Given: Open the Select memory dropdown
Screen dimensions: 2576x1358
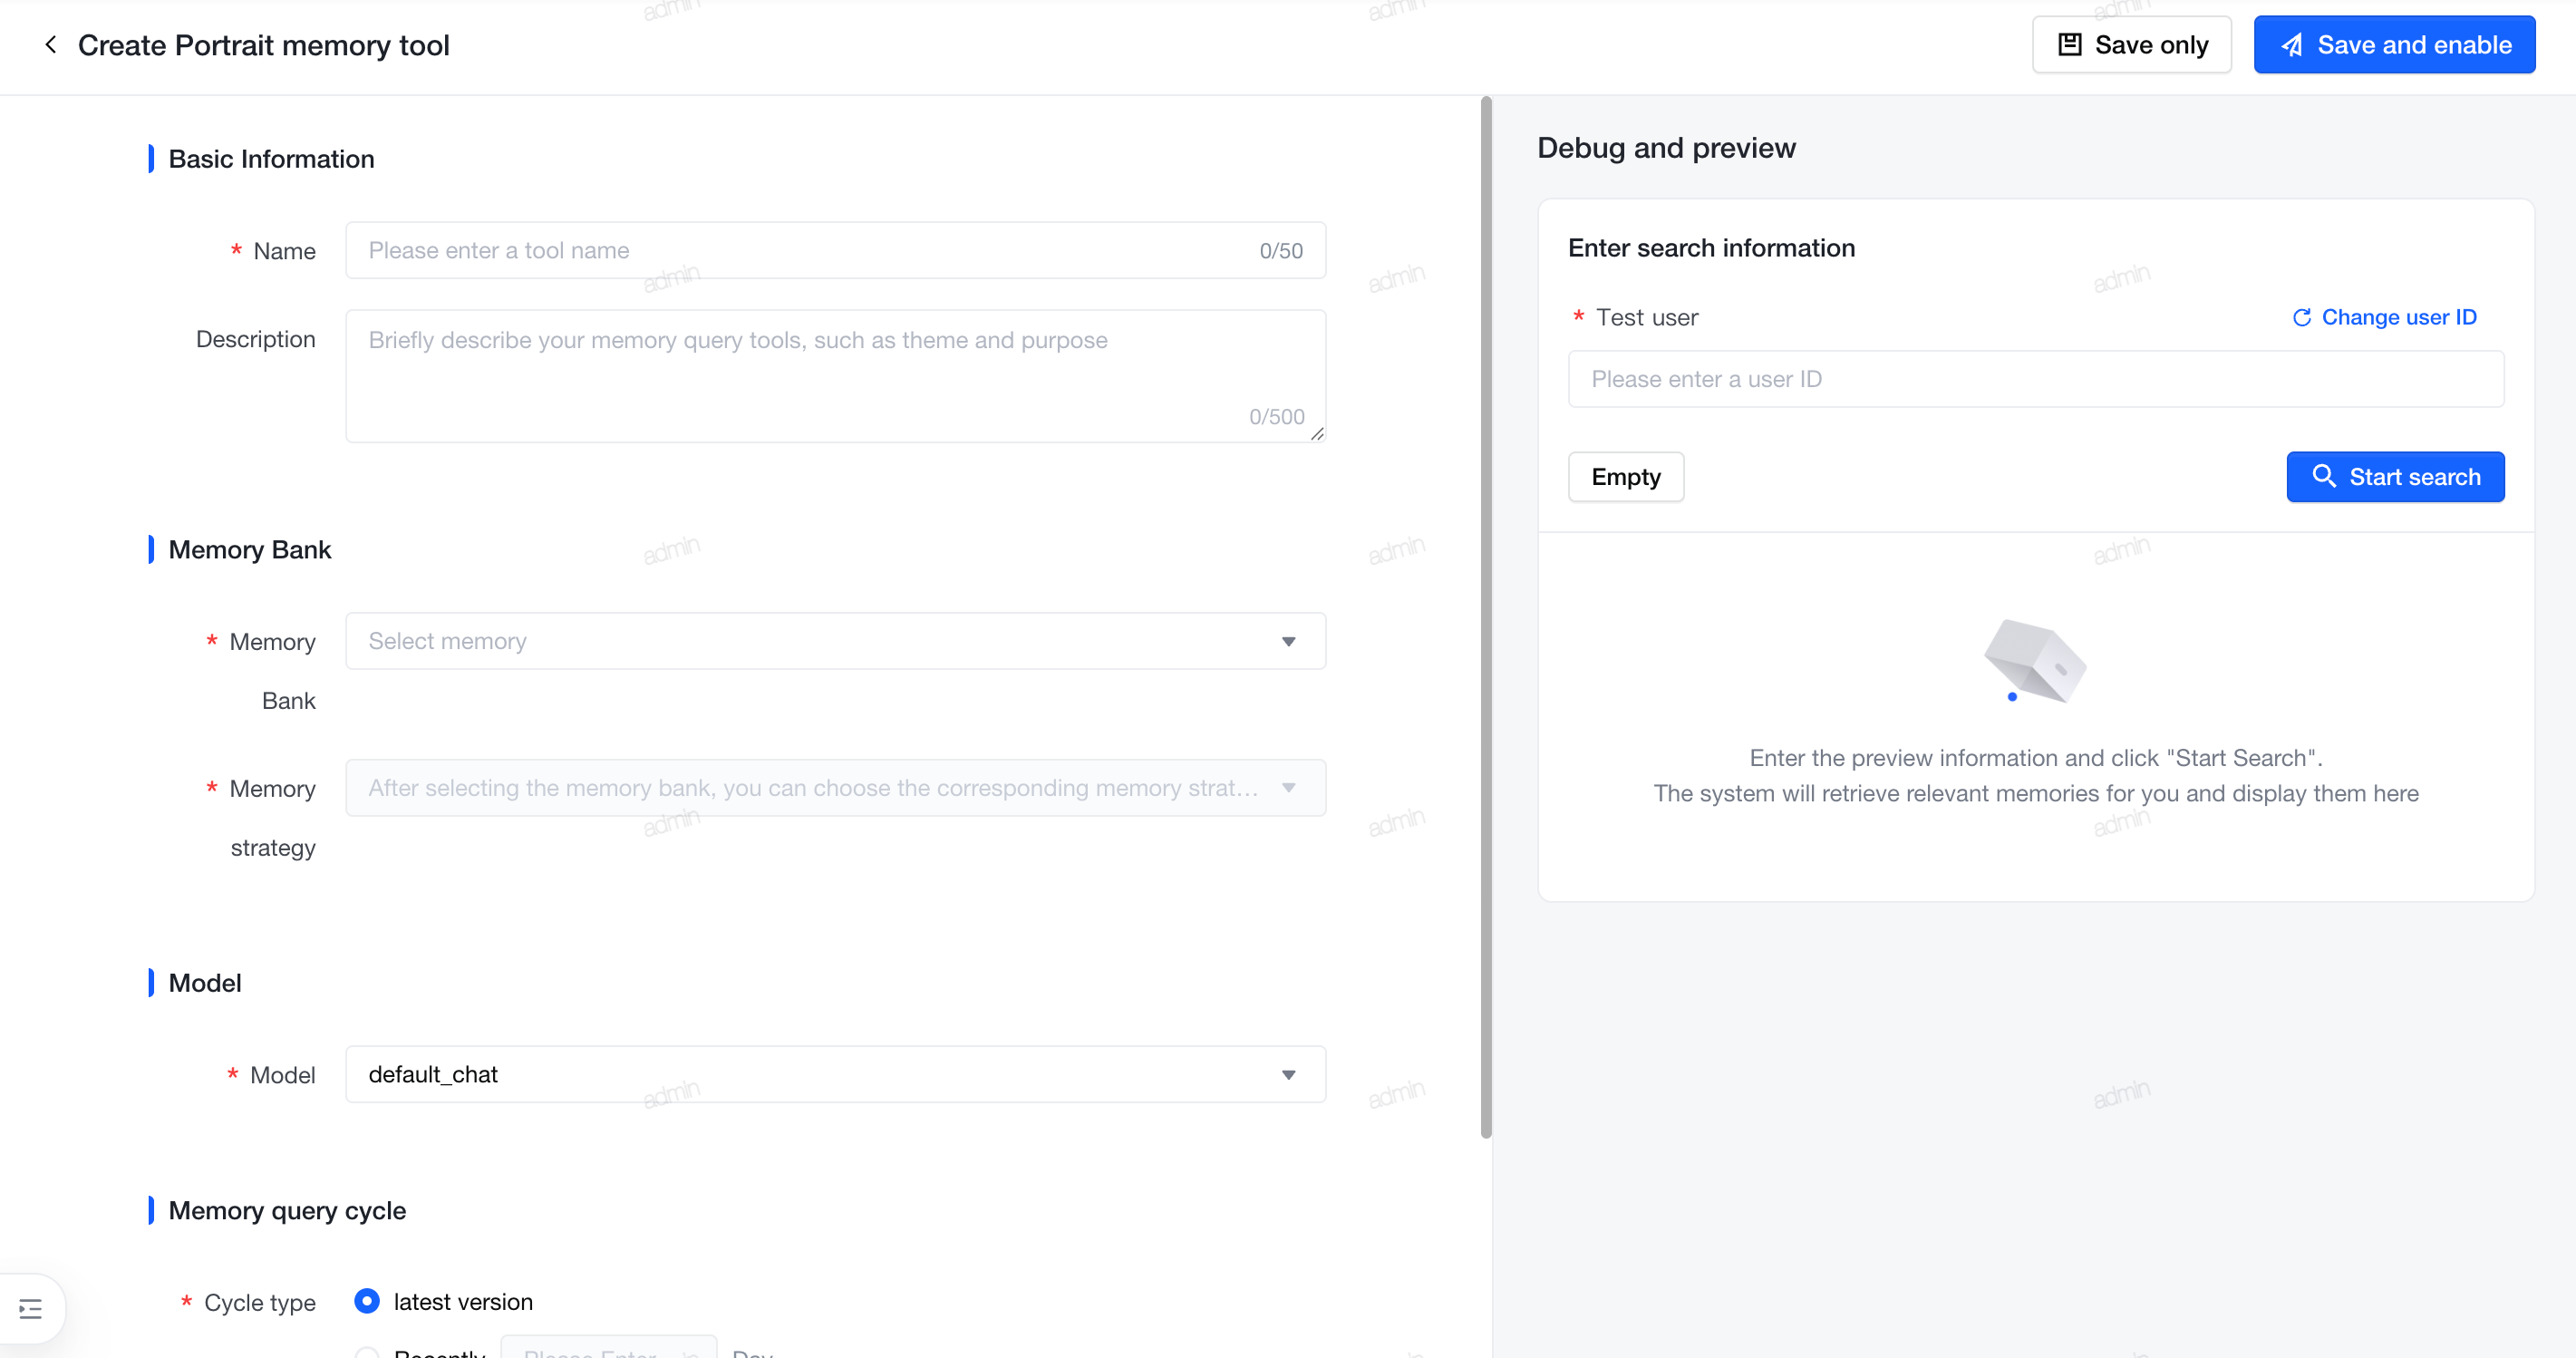Looking at the screenshot, I should click(836, 641).
